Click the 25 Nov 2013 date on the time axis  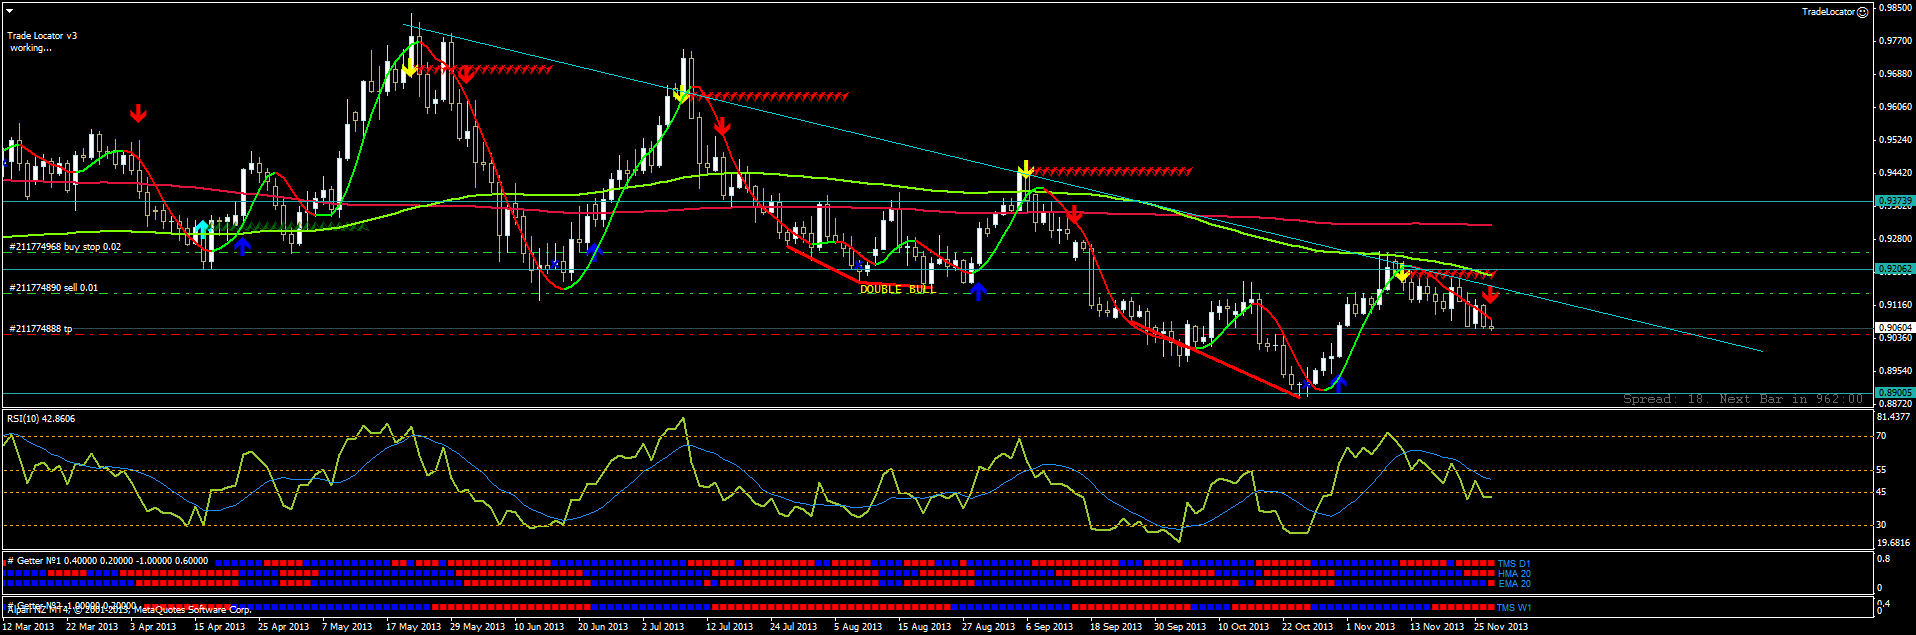pos(1500,627)
